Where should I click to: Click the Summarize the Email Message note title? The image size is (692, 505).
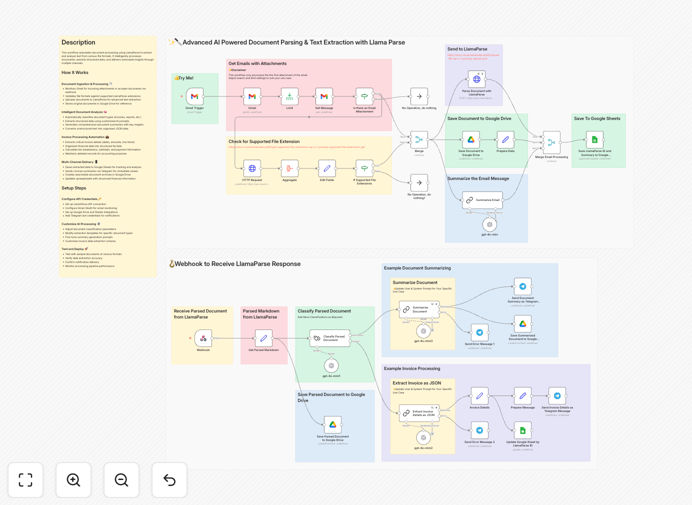[x=478, y=179]
